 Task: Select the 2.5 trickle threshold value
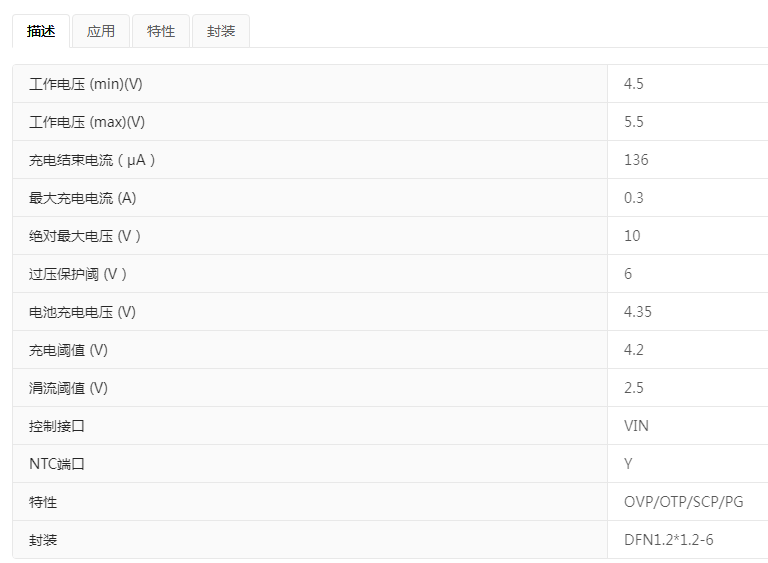tap(634, 388)
